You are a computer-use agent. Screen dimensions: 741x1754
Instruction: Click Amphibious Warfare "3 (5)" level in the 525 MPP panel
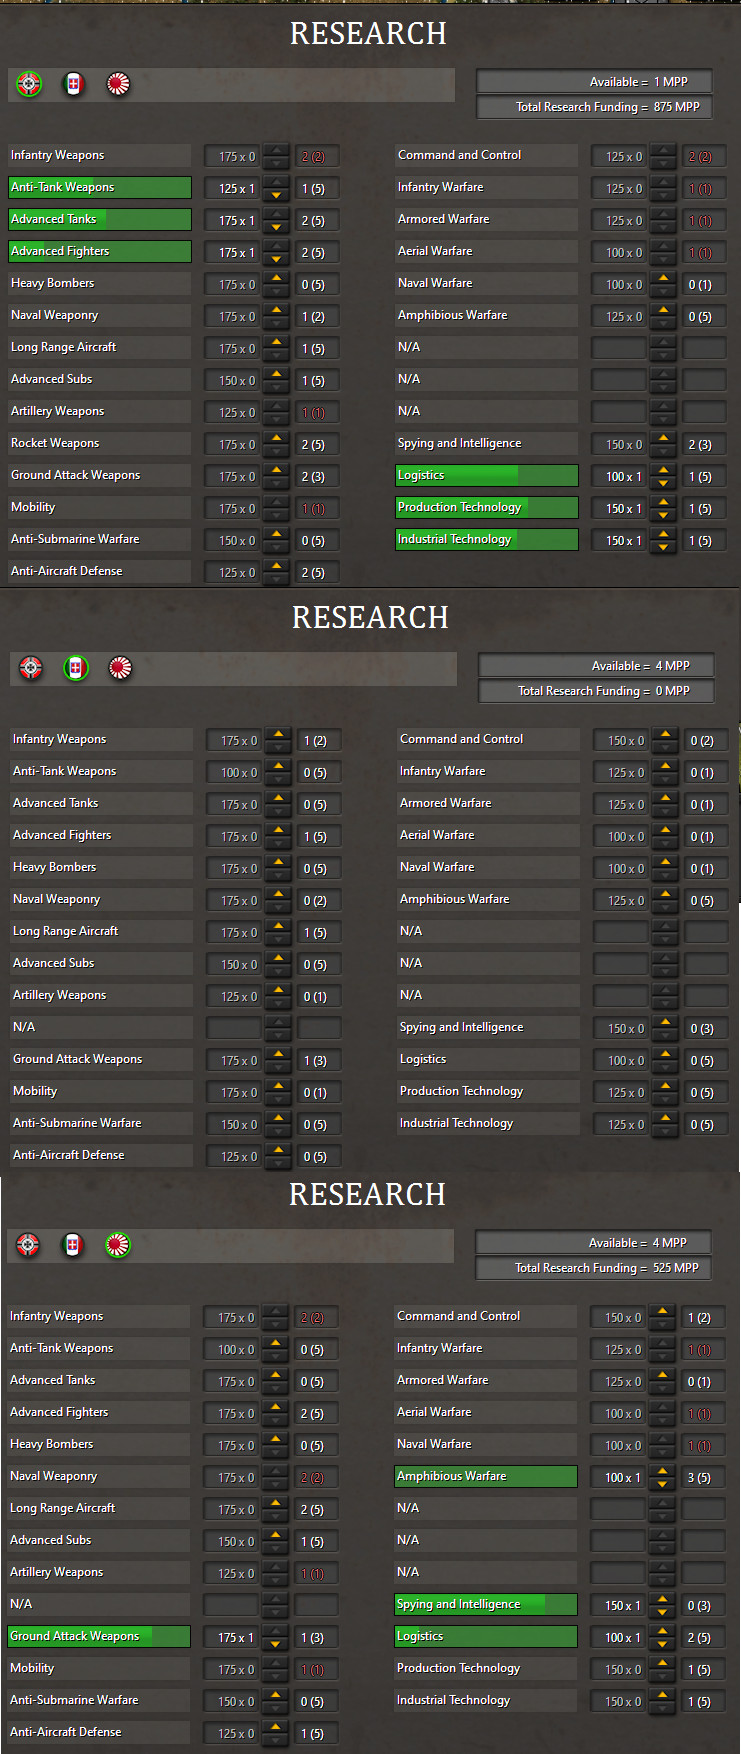click(703, 1478)
